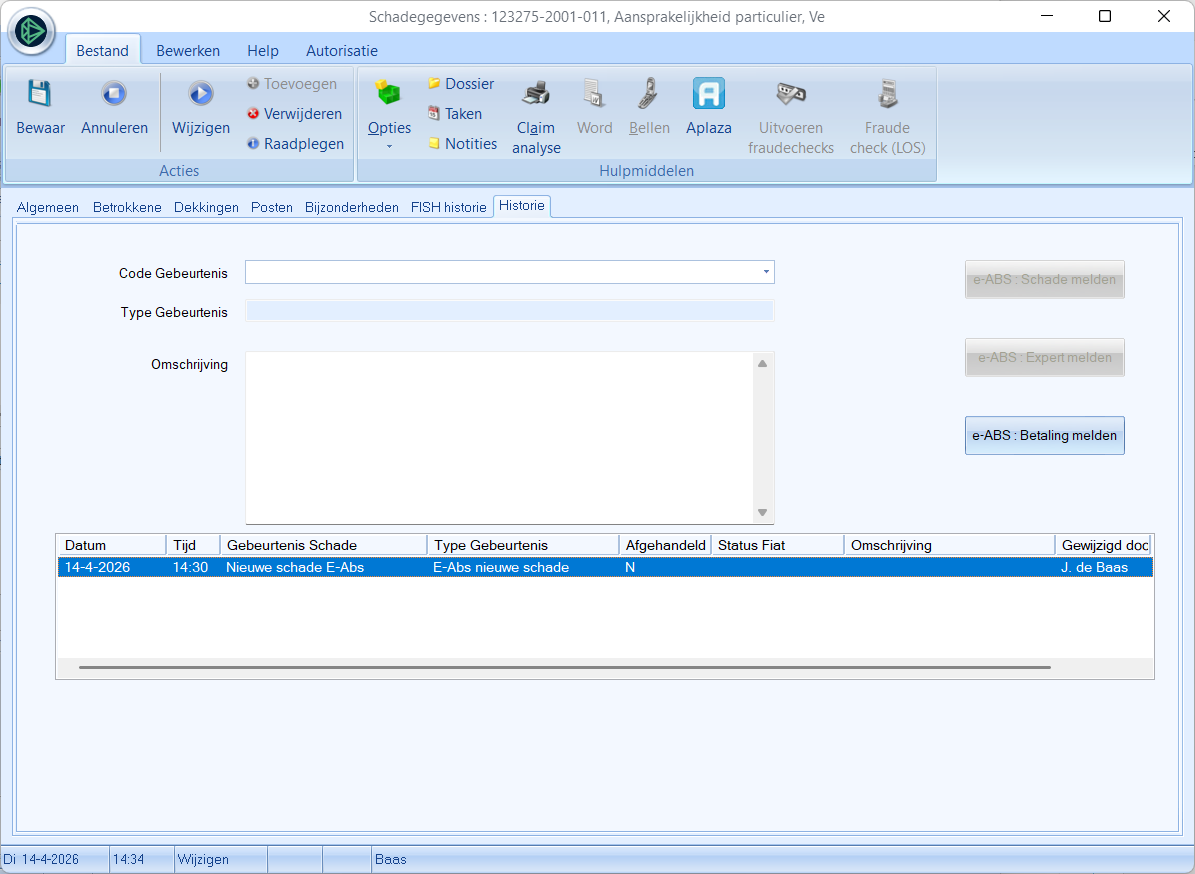This screenshot has height=874, width=1195.
Task: Sort by Gebeurtenis Schade column header
Action: click(324, 545)
